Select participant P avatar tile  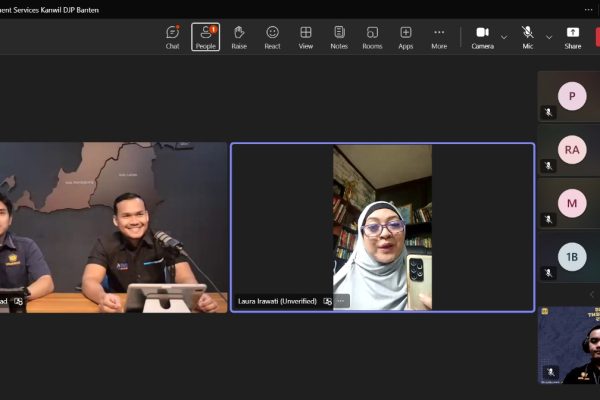click(572, 96)
